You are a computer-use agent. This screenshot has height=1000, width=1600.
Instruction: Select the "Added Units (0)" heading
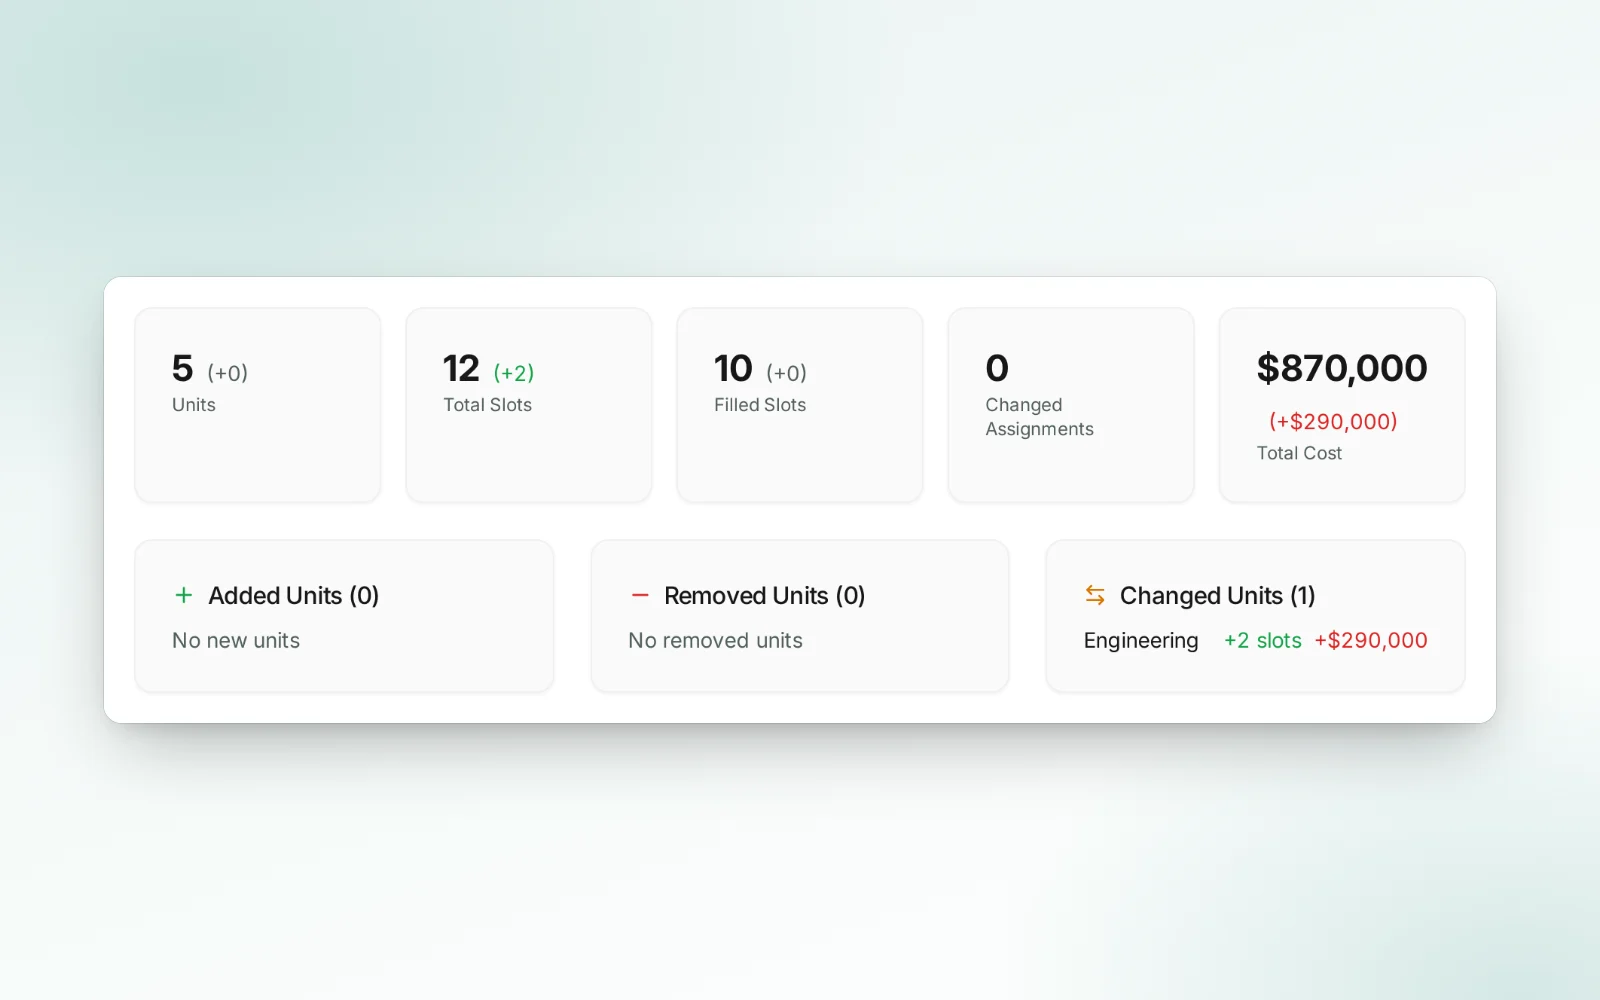pyautogui.click(x=293, y=595)
